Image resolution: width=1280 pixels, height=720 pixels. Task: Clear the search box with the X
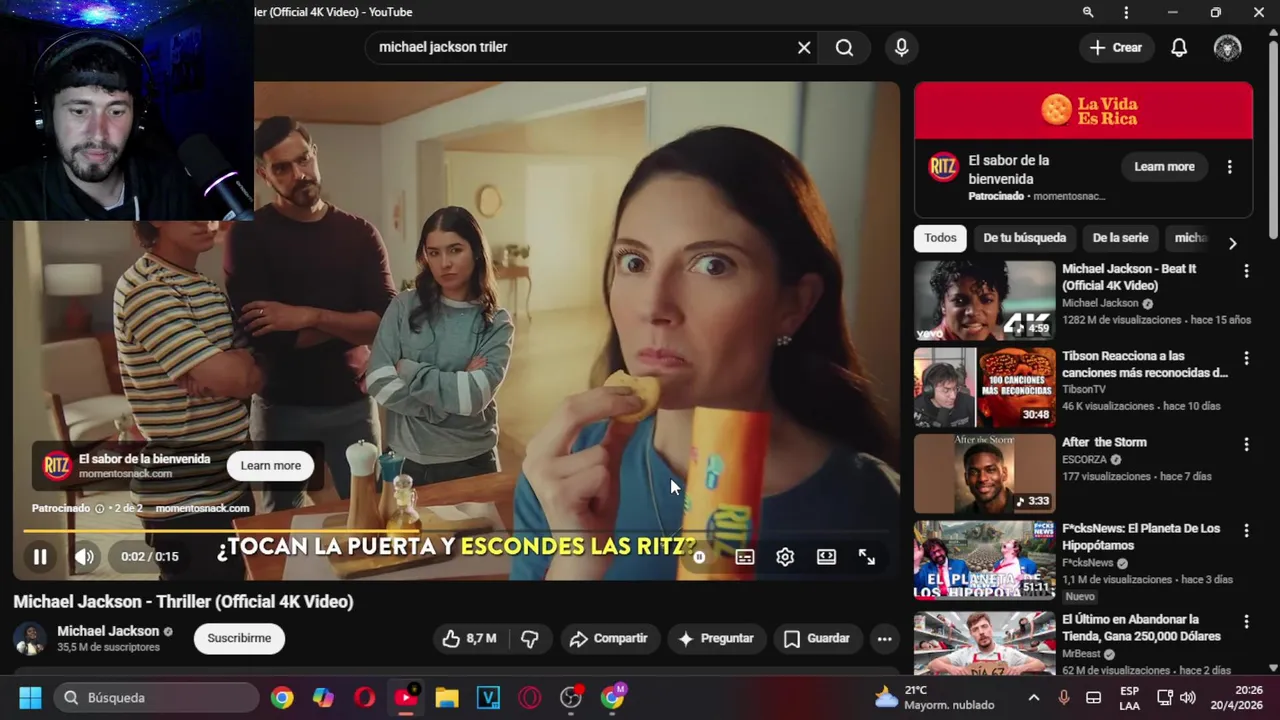pos(804,47)
